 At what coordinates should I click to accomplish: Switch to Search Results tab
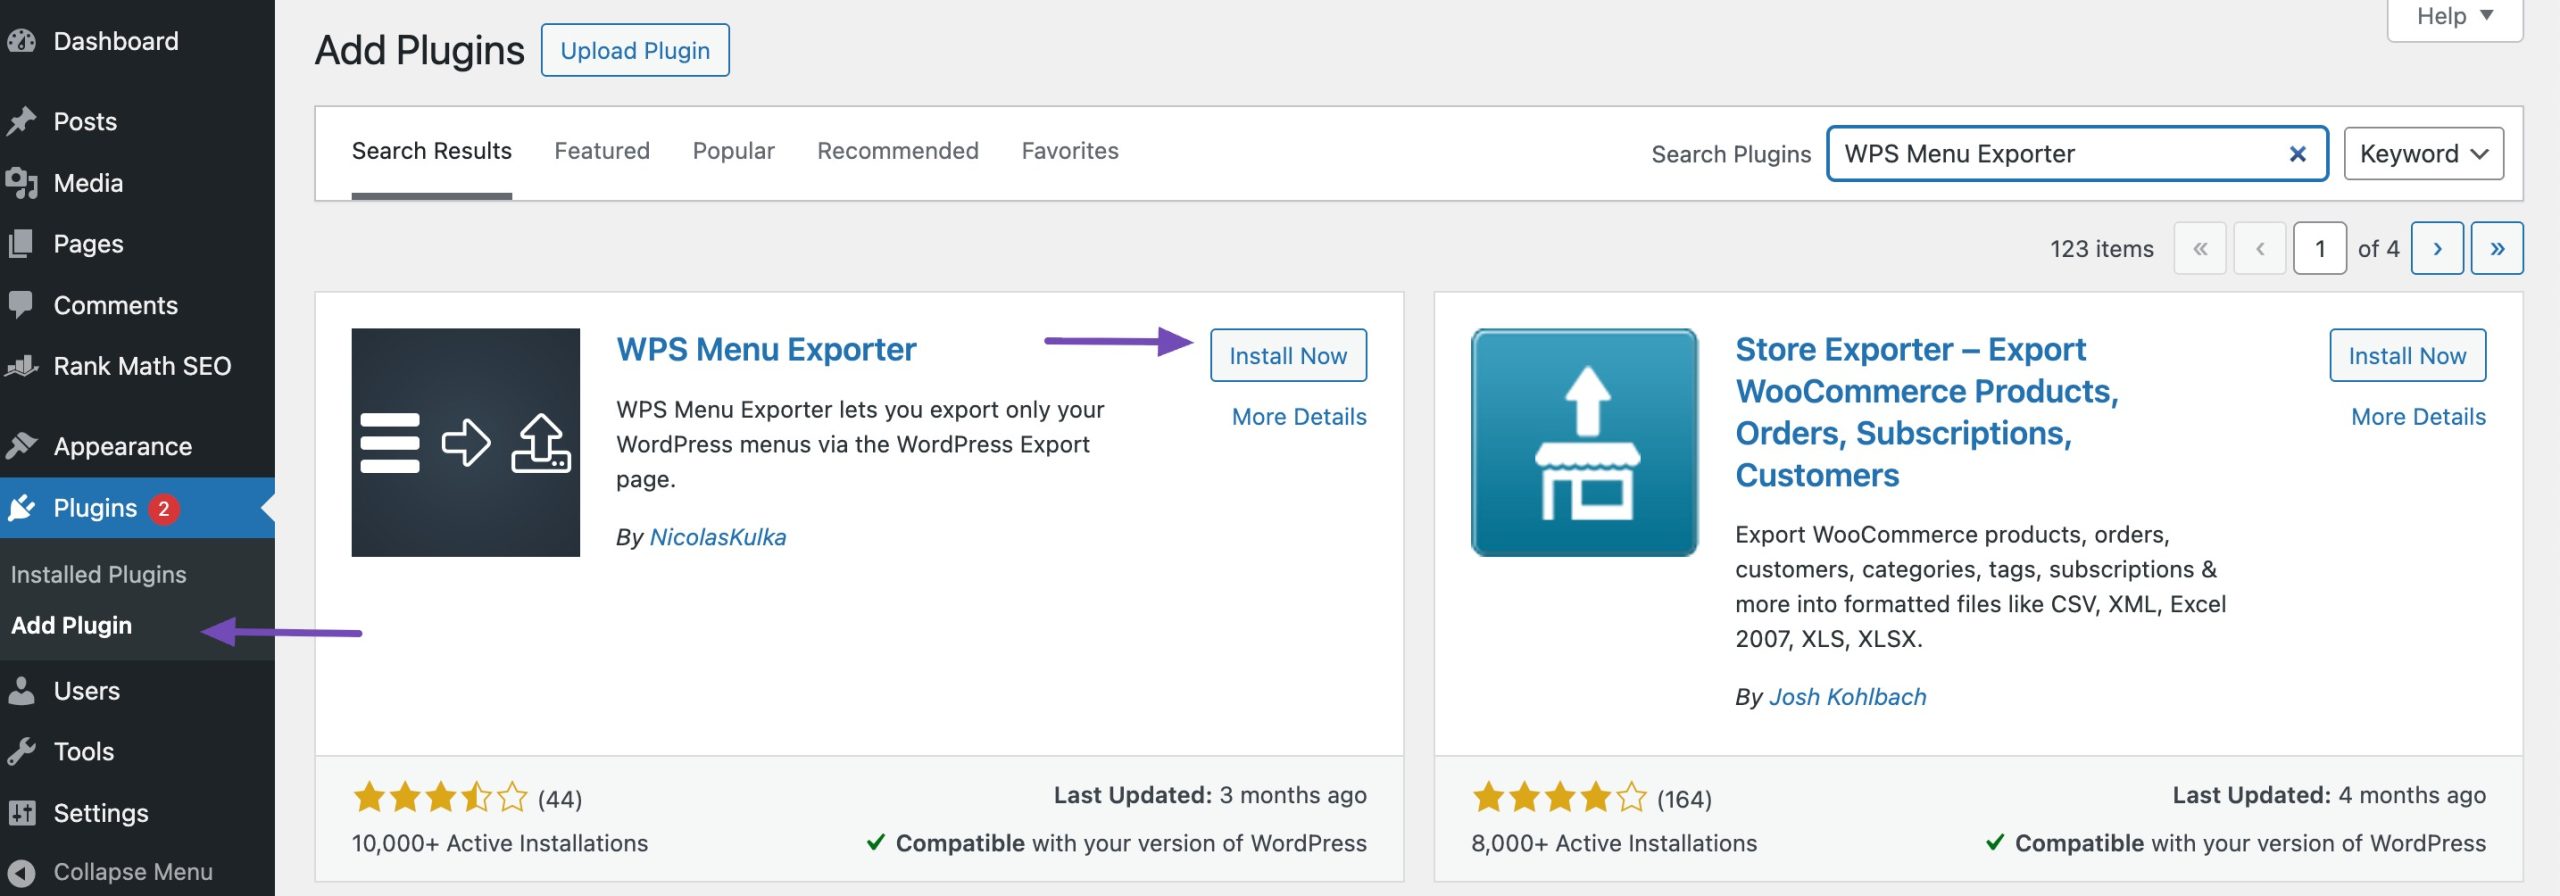[x=432, y=151]
